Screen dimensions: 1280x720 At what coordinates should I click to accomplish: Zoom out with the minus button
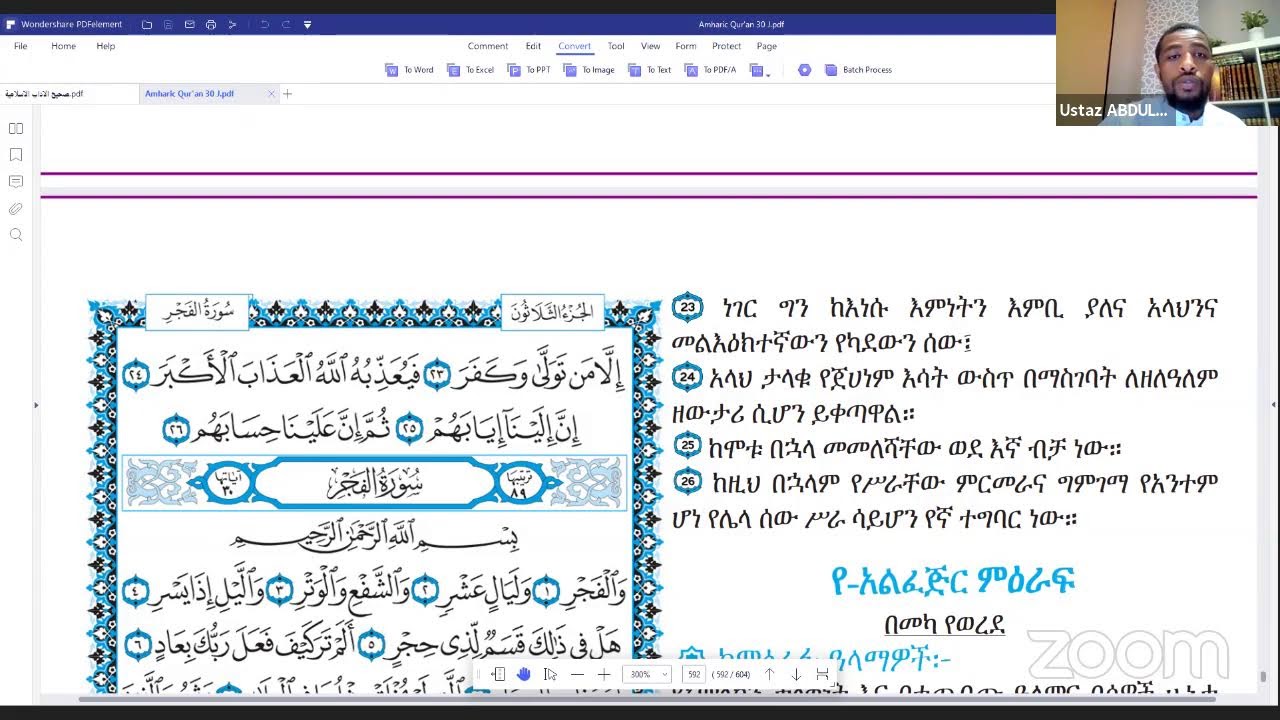pos(577,675)
